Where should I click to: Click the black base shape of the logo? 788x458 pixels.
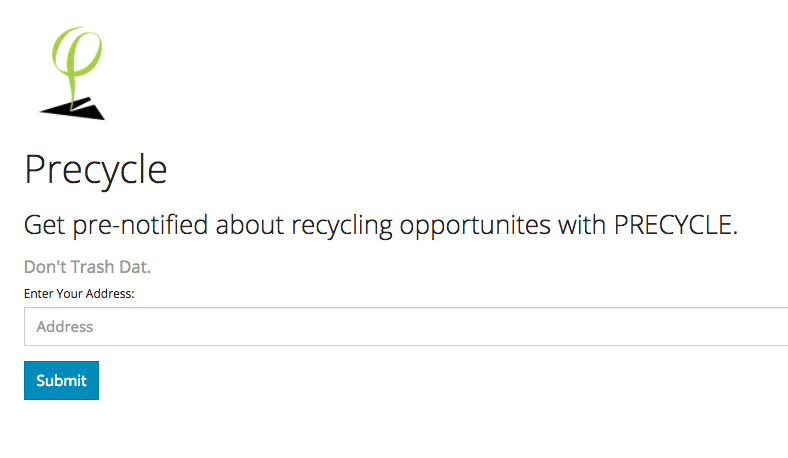point(72,109)
